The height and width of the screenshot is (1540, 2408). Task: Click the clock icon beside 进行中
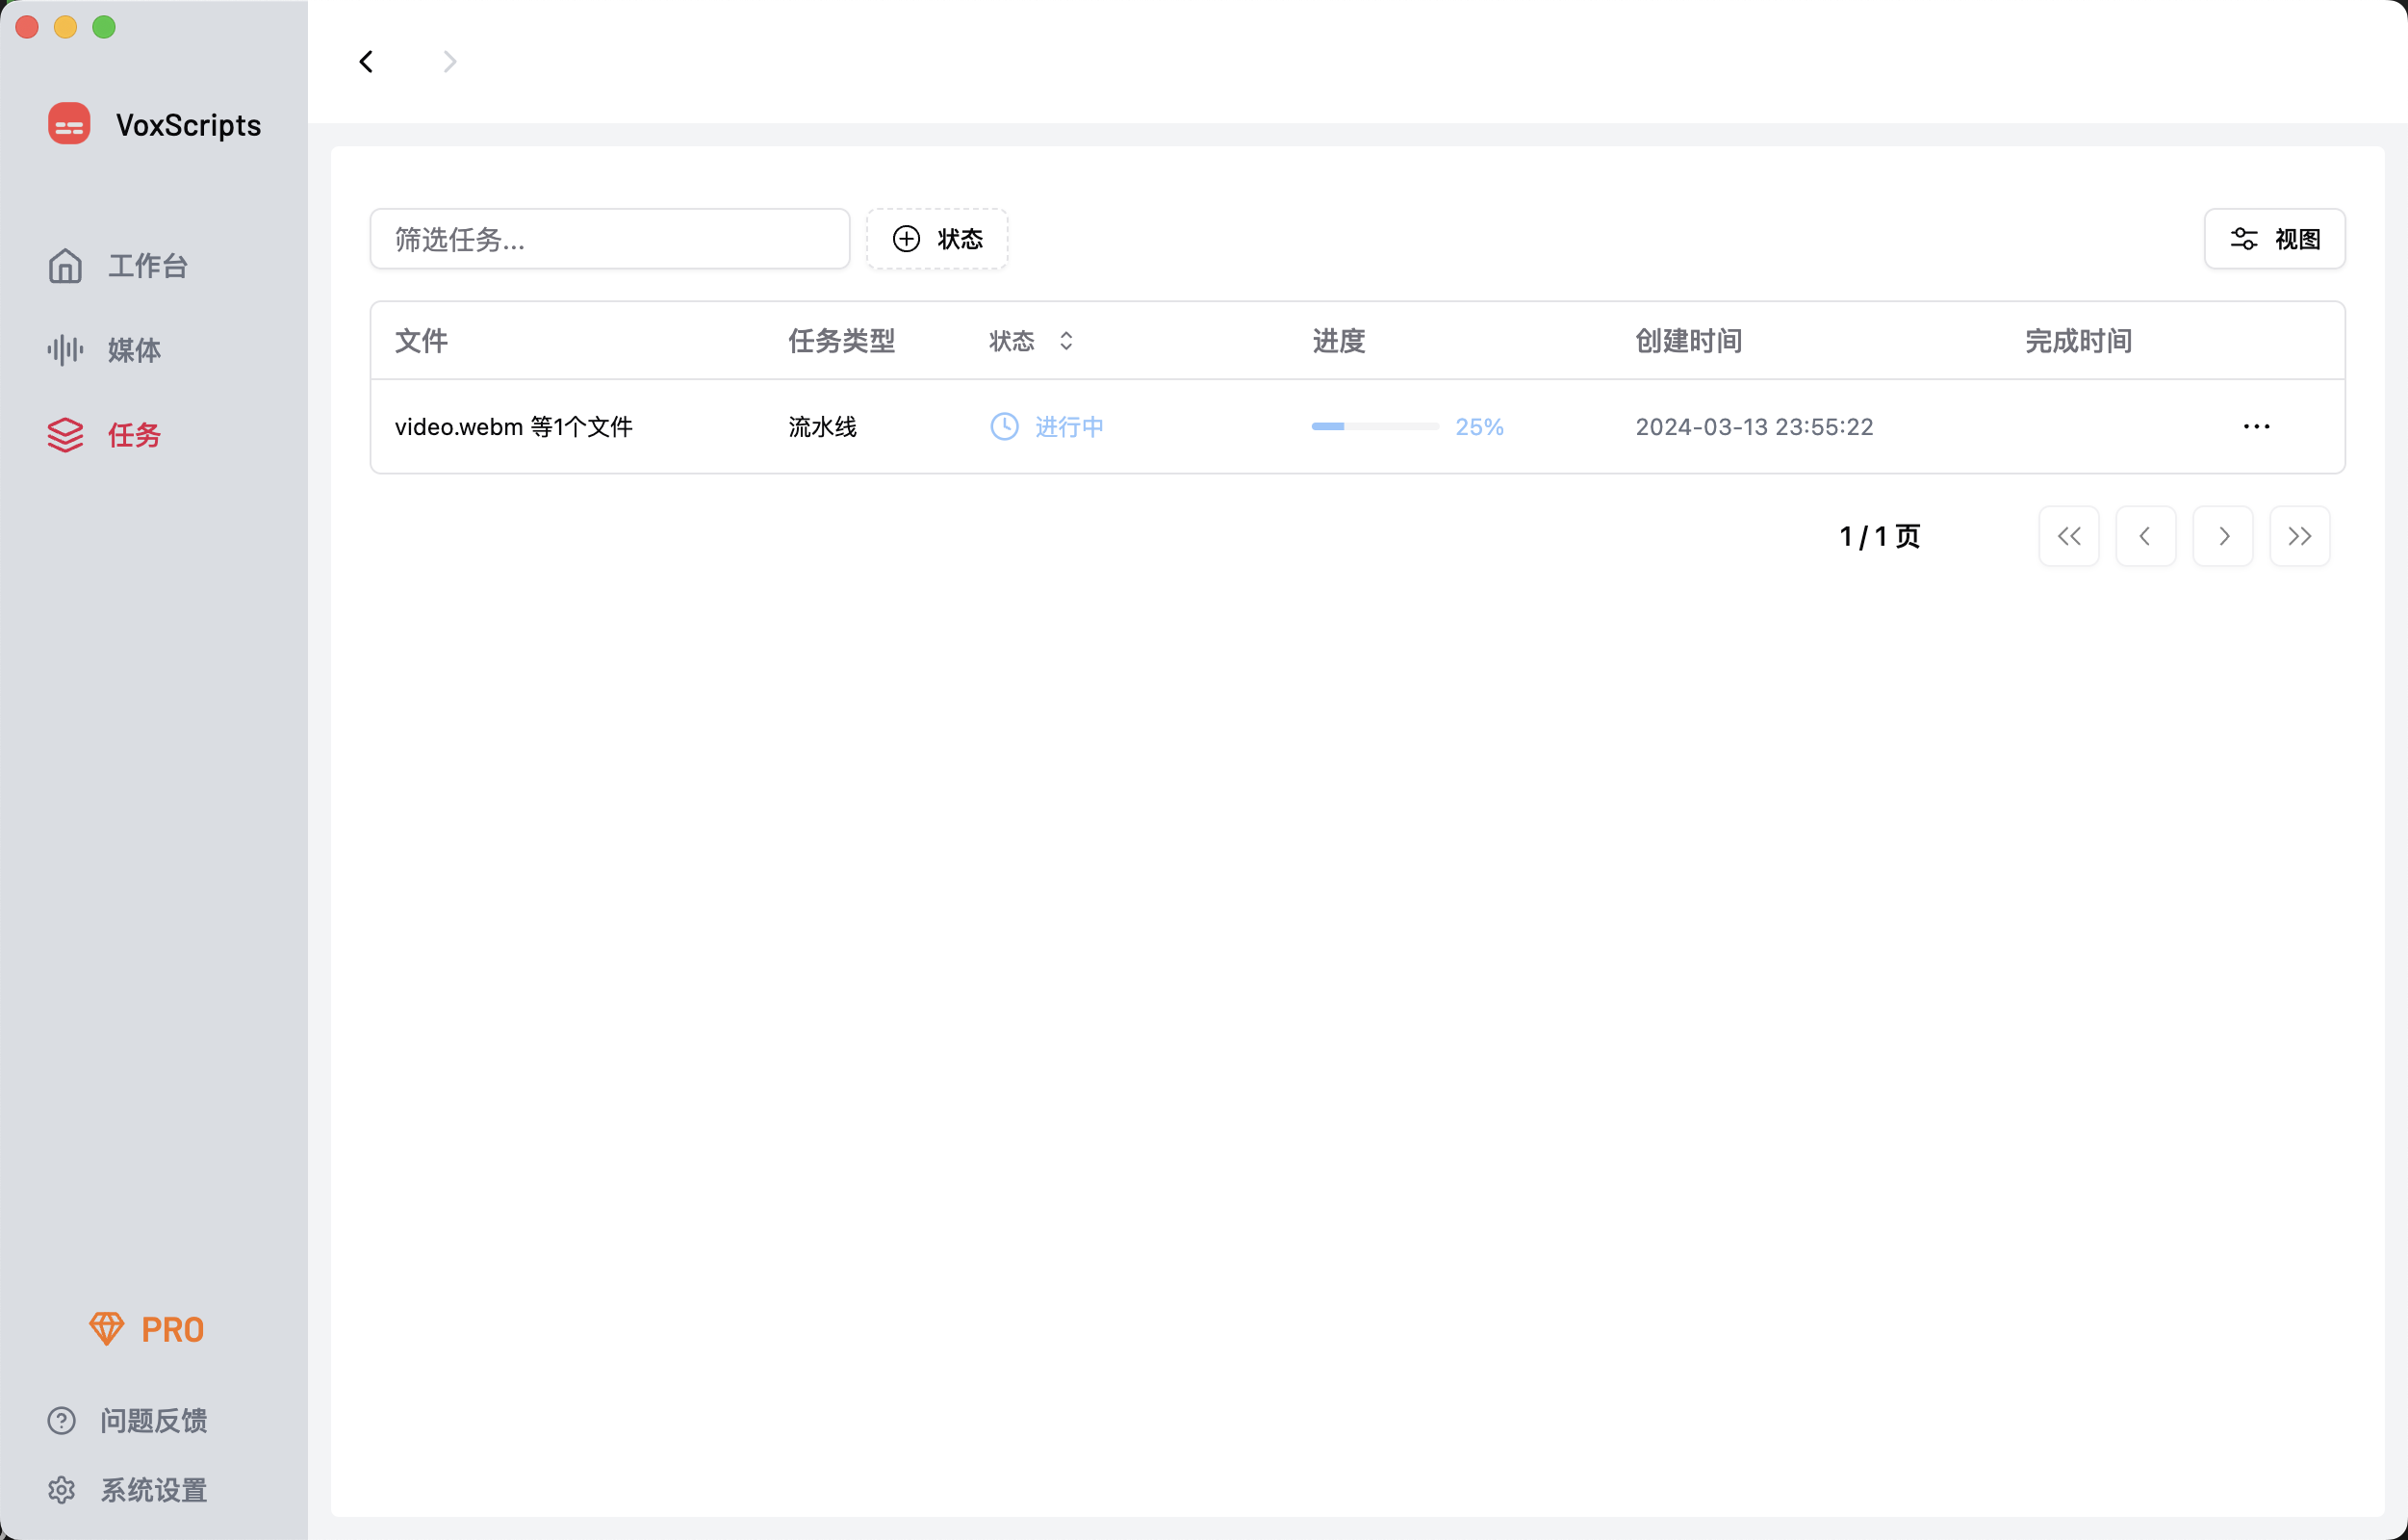click(x=1004, y=427)
